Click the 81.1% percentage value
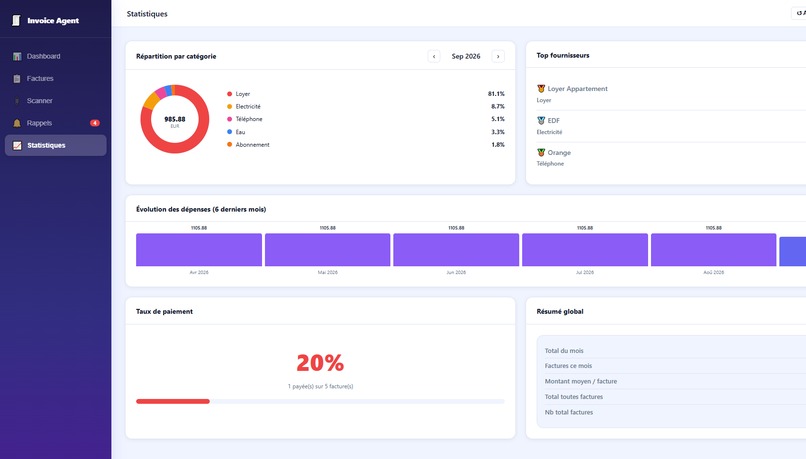806x459 pixels. coord(496,94)
